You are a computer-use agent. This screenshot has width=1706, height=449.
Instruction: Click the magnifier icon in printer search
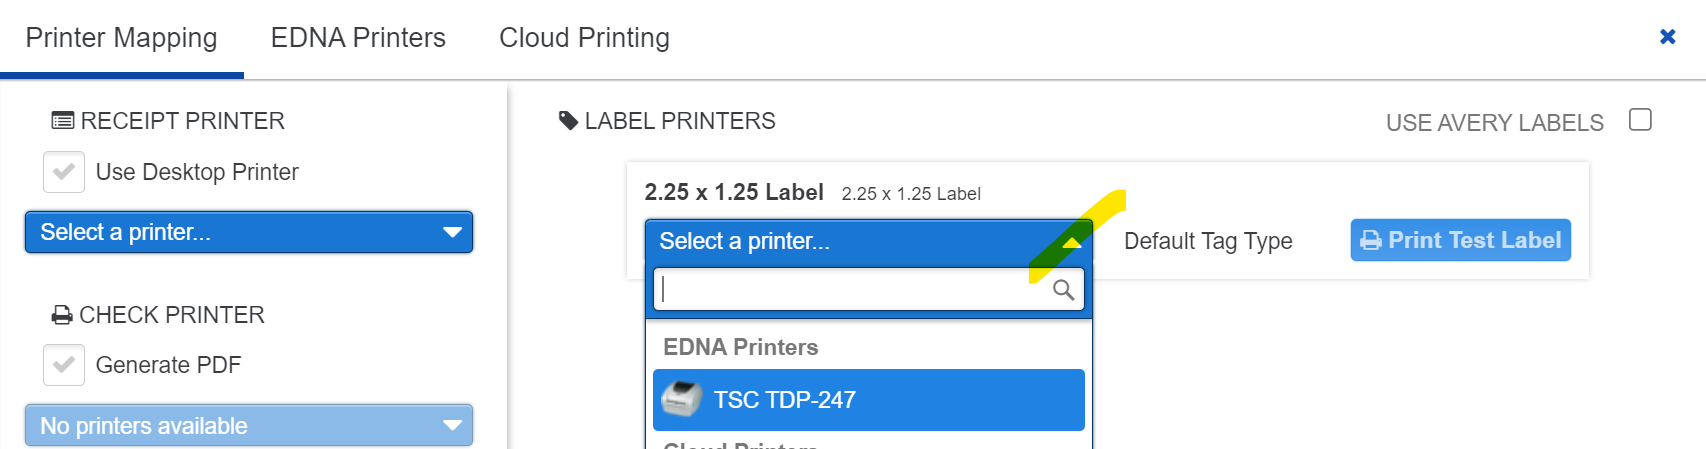(1063, 290)
